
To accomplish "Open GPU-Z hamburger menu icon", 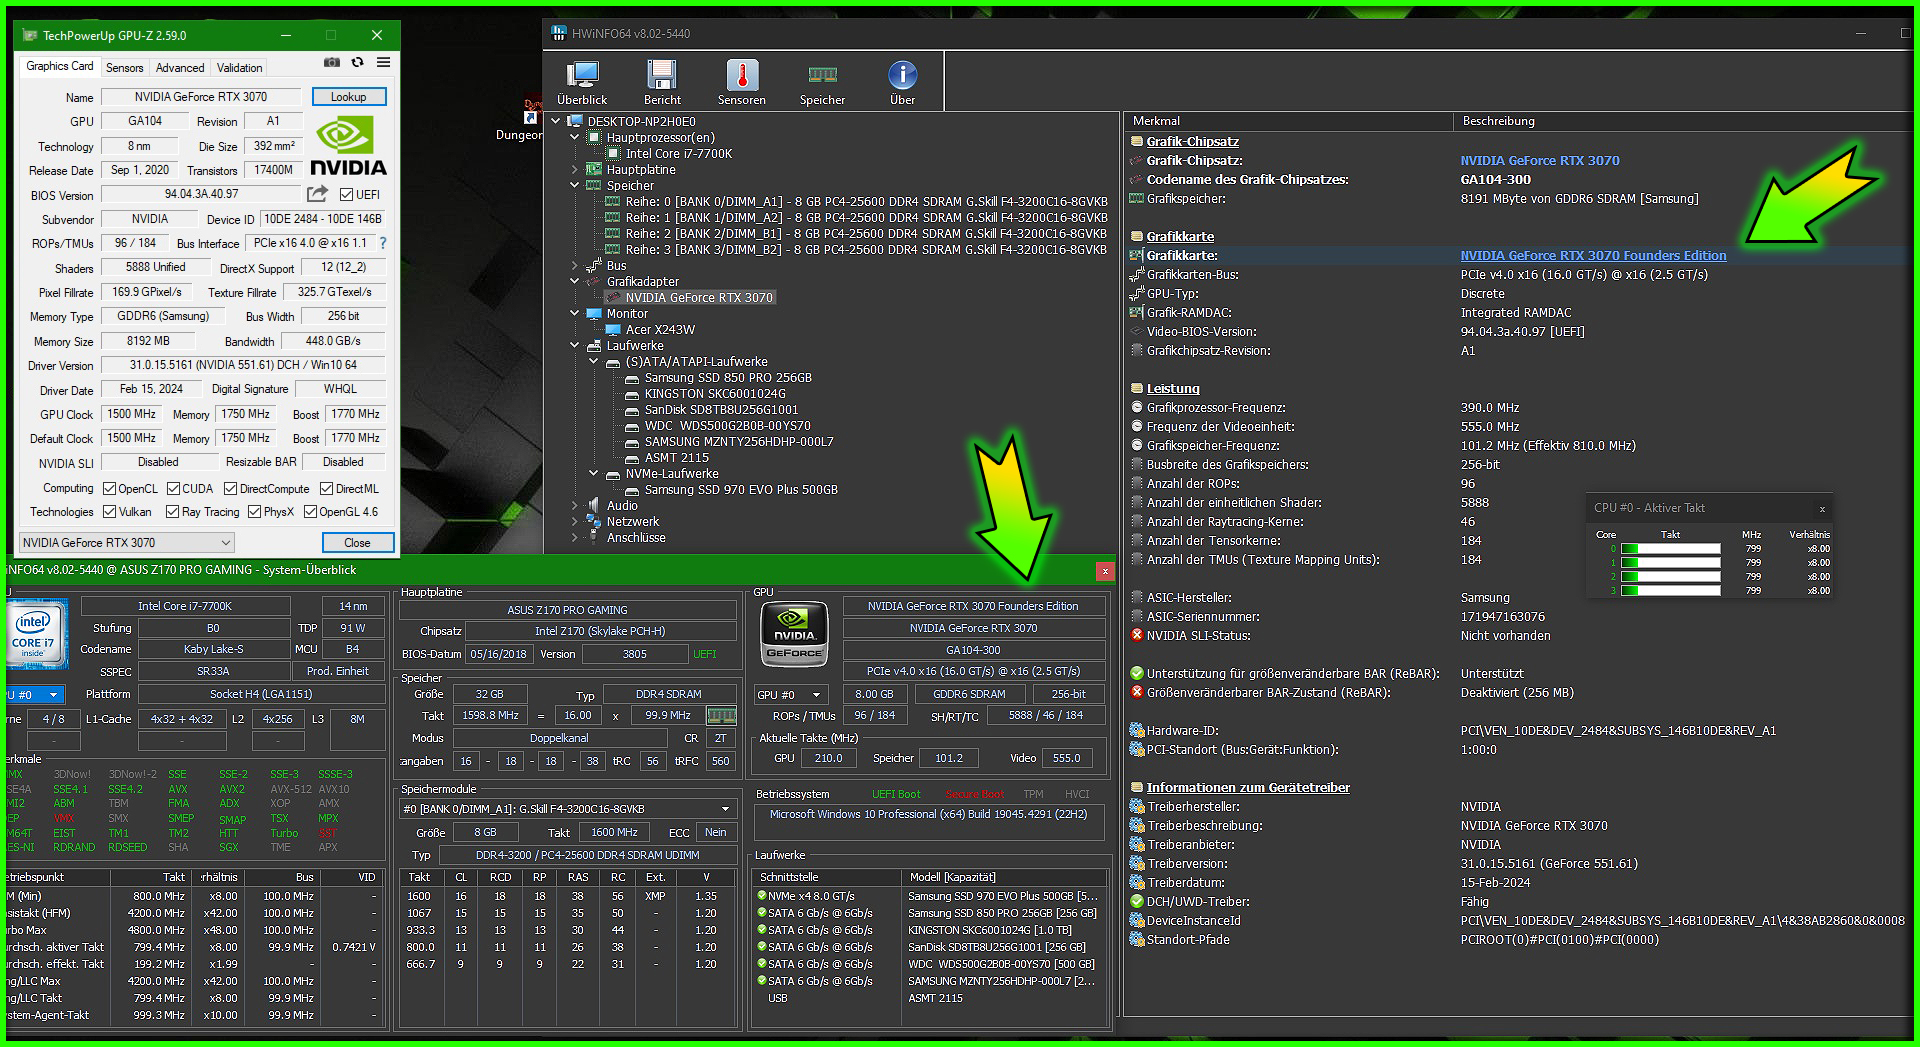I will (383, 63).
